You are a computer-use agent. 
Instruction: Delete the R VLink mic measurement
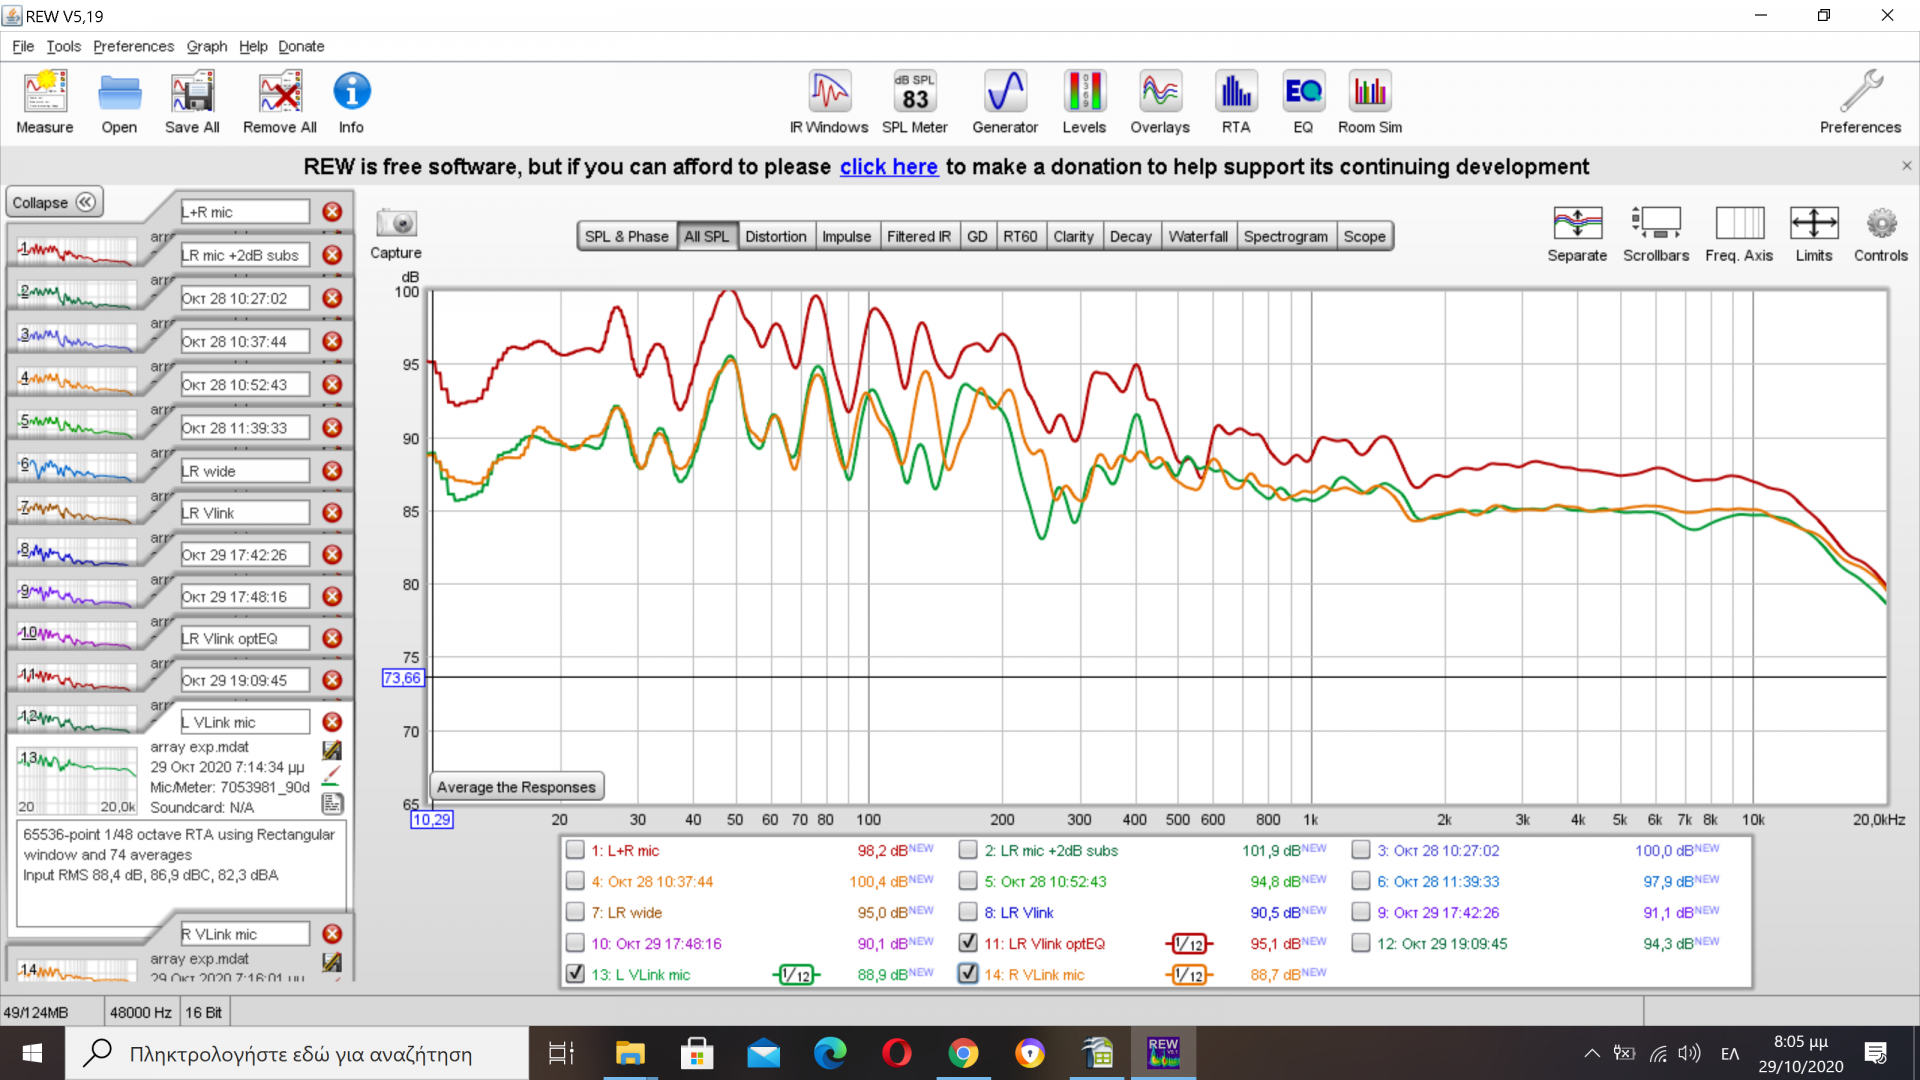point(332,934)
